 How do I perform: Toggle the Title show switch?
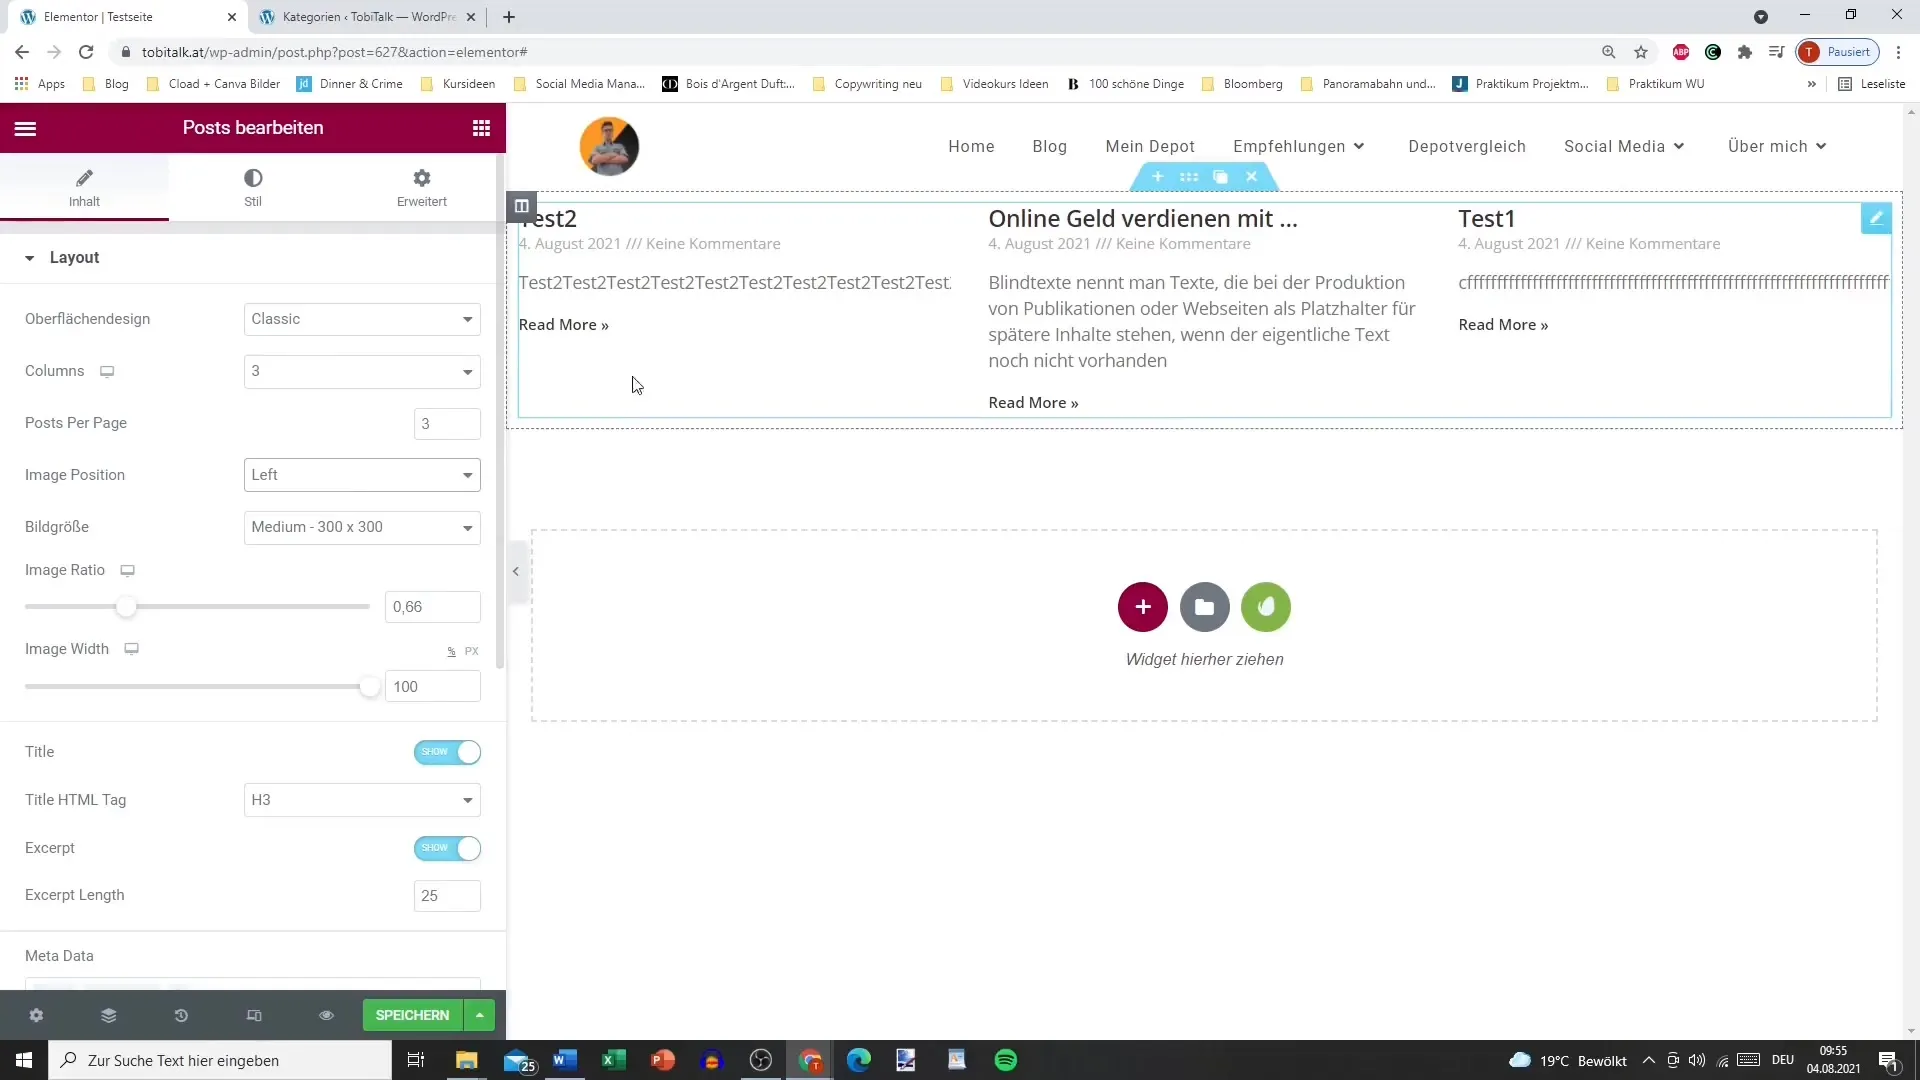[x=447, y=752]
